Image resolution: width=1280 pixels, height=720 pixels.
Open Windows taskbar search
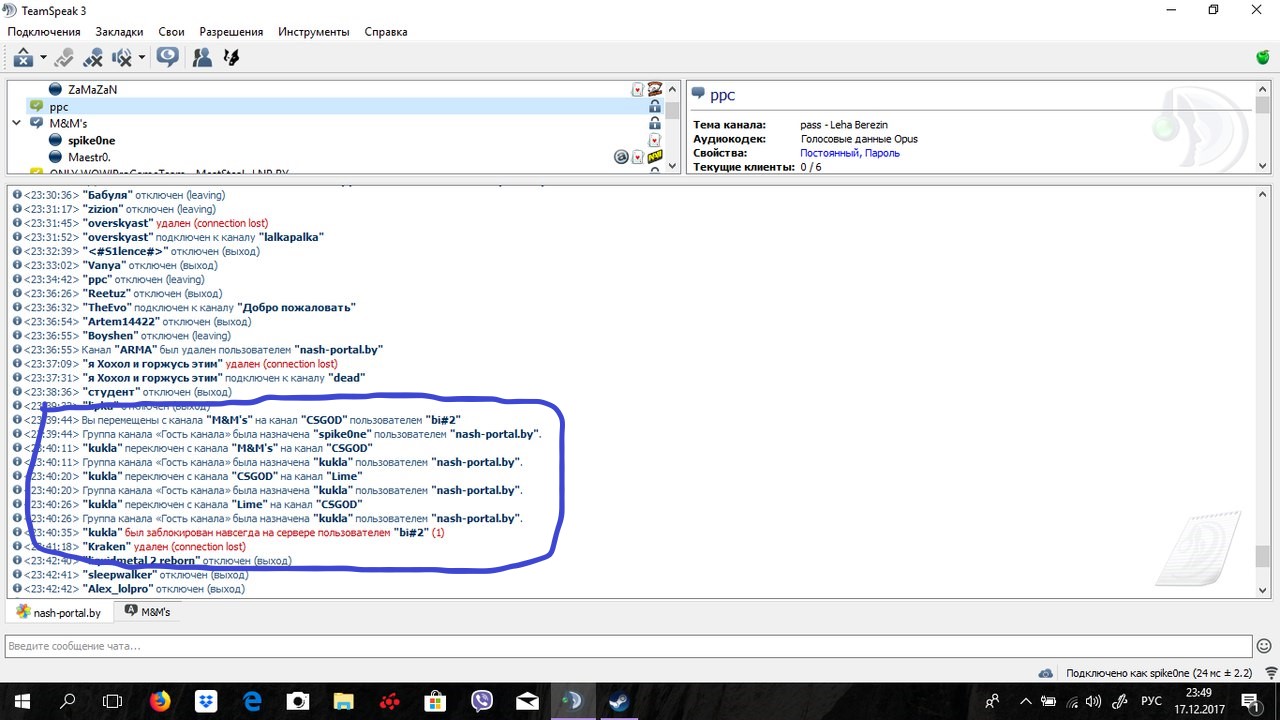point(68,701)
